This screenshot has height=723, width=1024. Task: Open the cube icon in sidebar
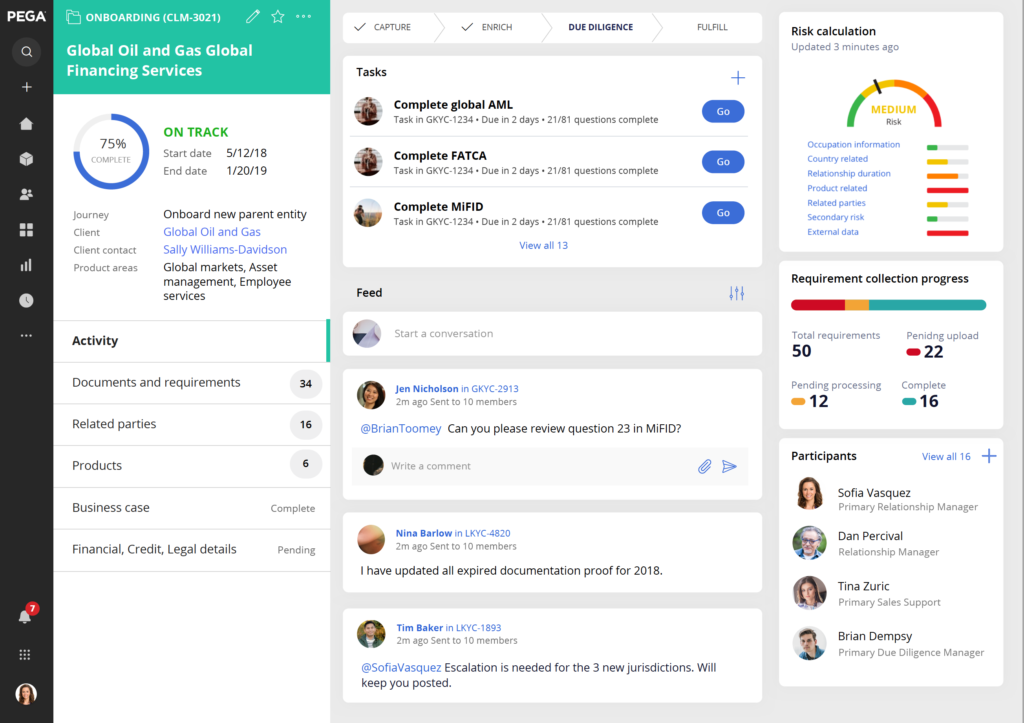pyautogui.click(x=26, y=159)
